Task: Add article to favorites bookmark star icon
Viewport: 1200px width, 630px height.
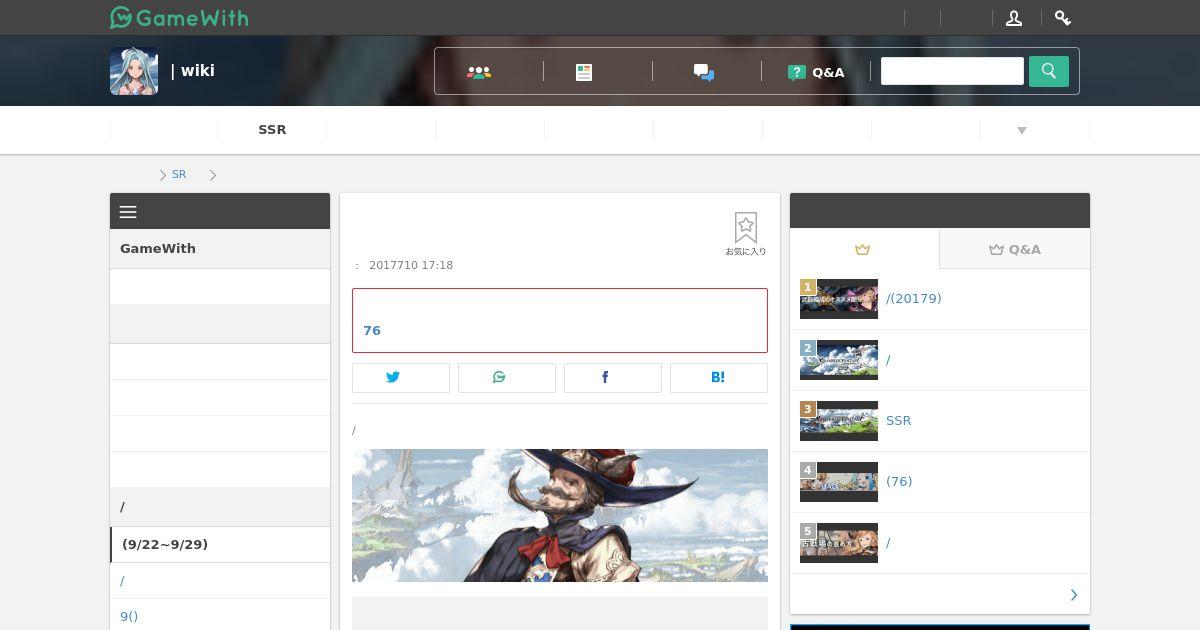Action: tap(745, 234)
